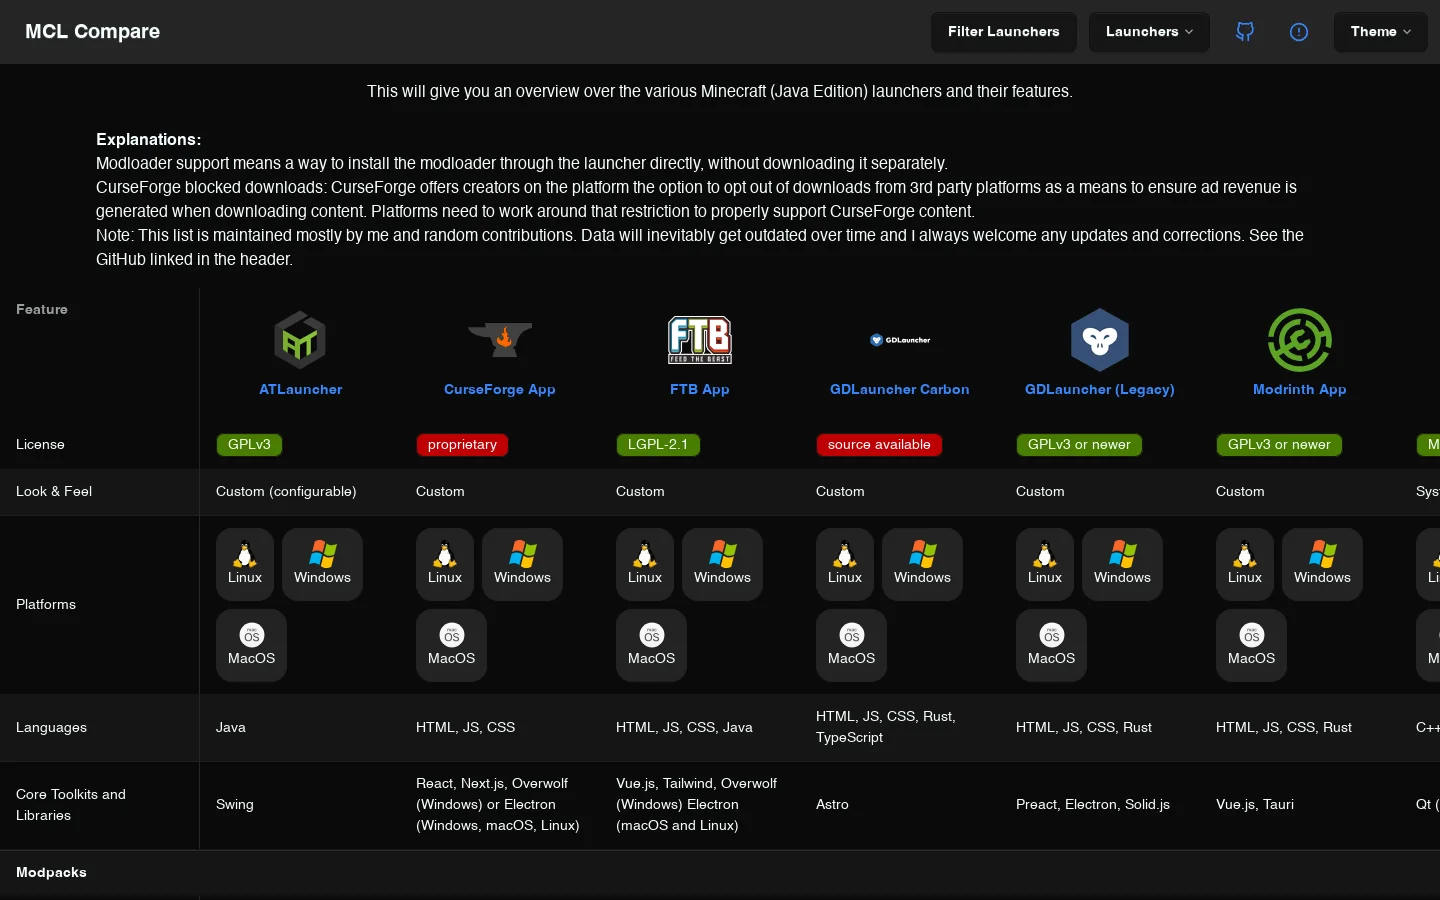Click the Astro toolkit cell
The image size is (1440, 900).
tap(832, 804)
